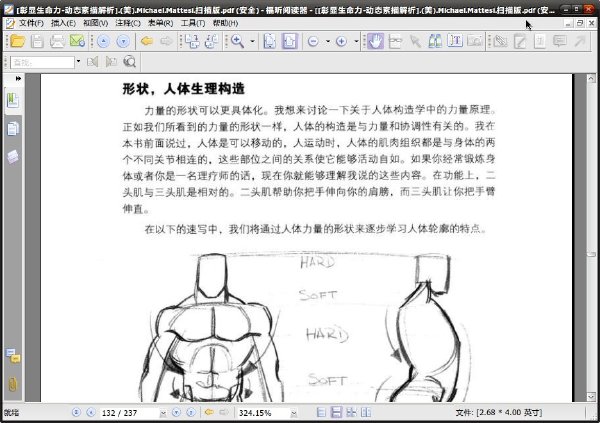Open the 表单(R) menu

click(x=160, y=23)
